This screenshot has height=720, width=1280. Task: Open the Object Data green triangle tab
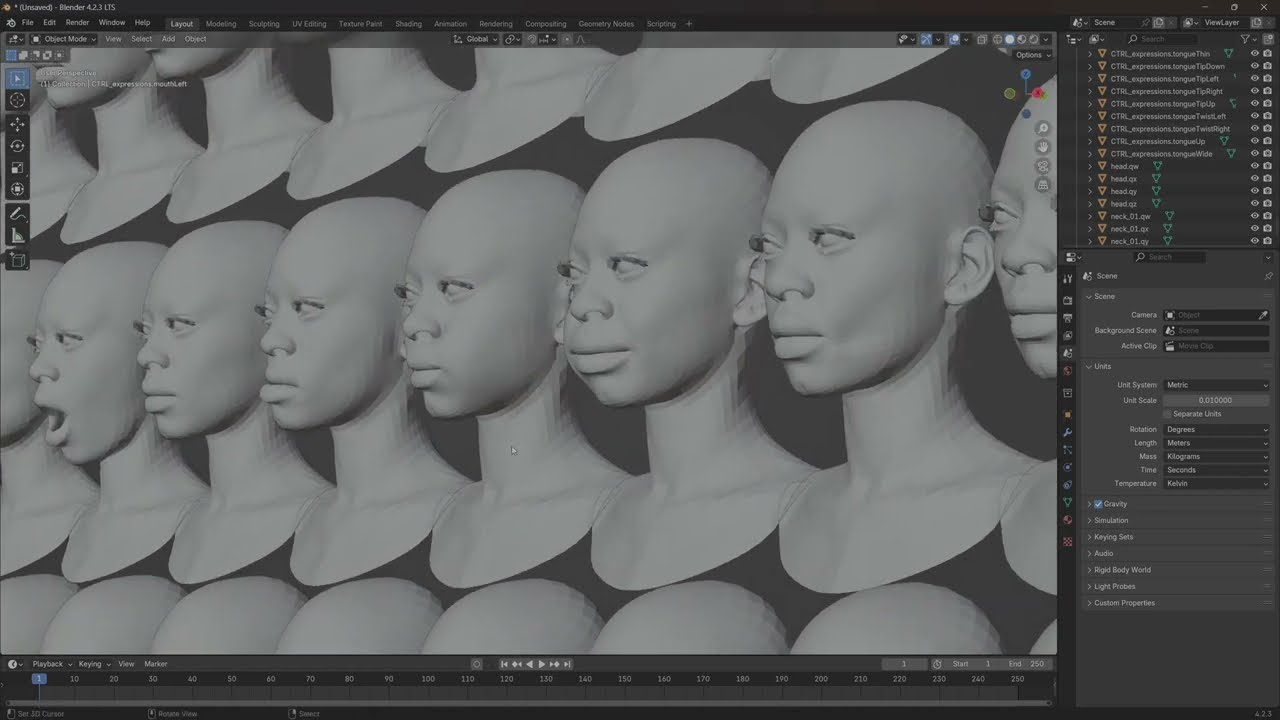(x=1068, y=502)
